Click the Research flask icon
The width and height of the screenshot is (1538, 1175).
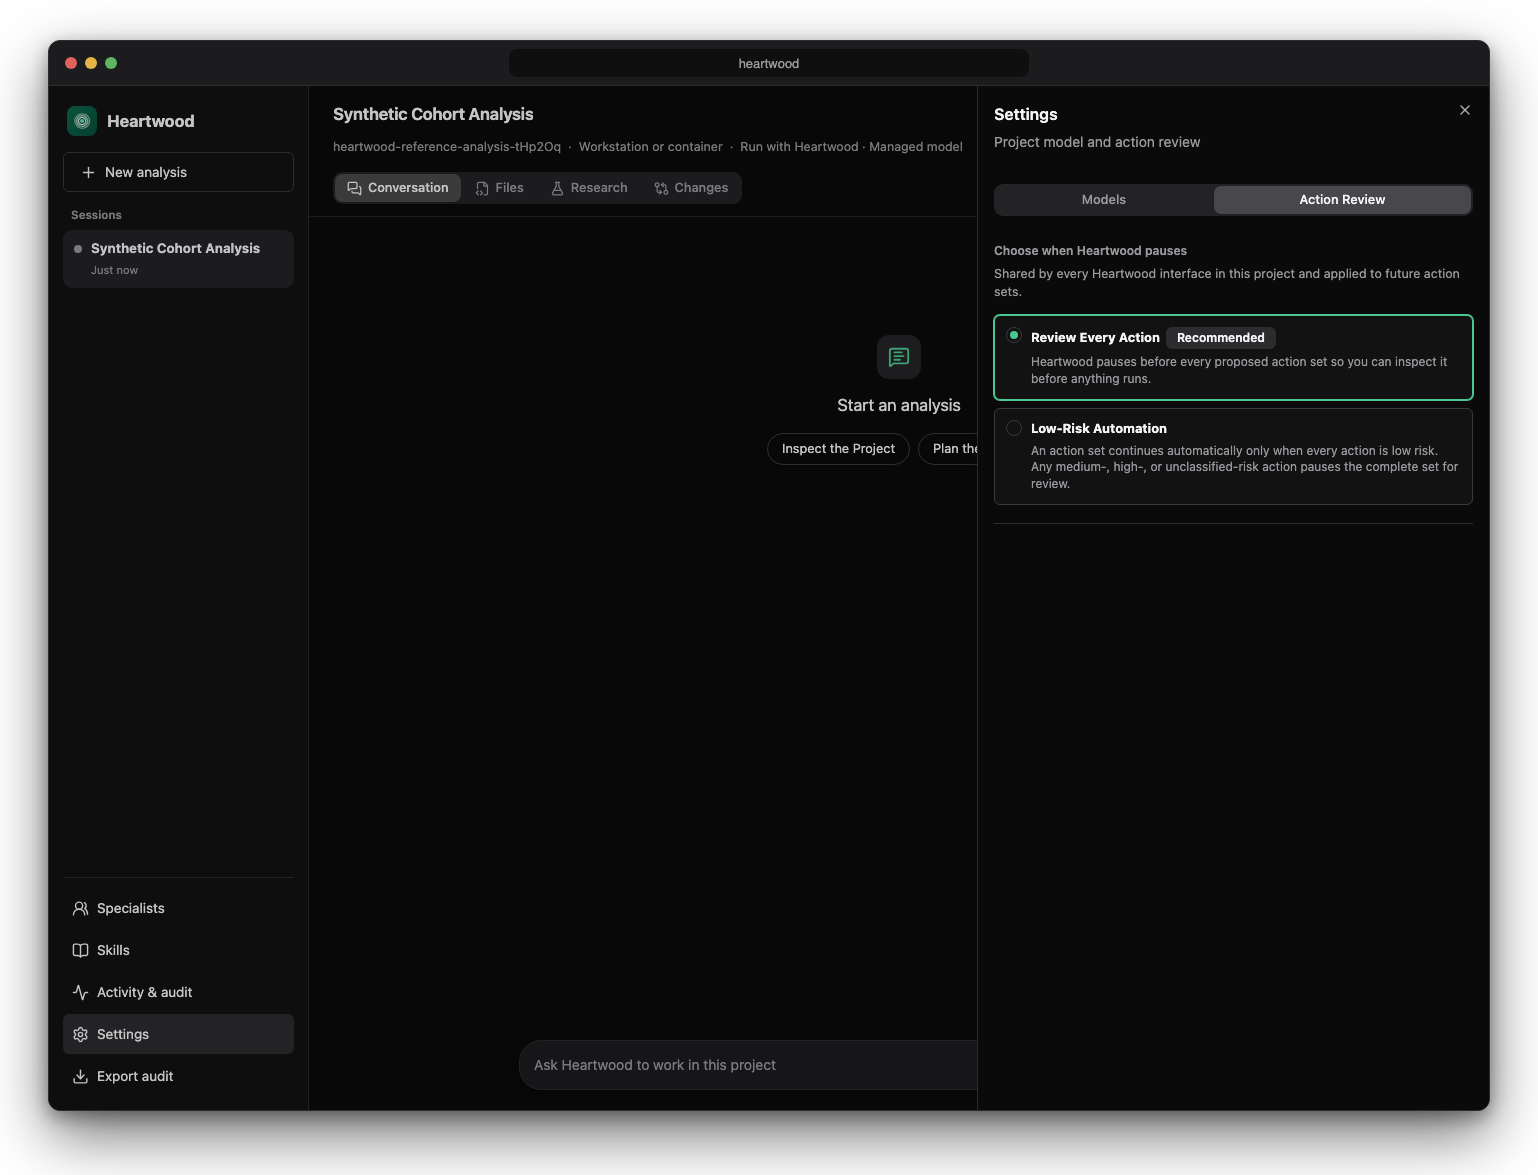(557, 188)
